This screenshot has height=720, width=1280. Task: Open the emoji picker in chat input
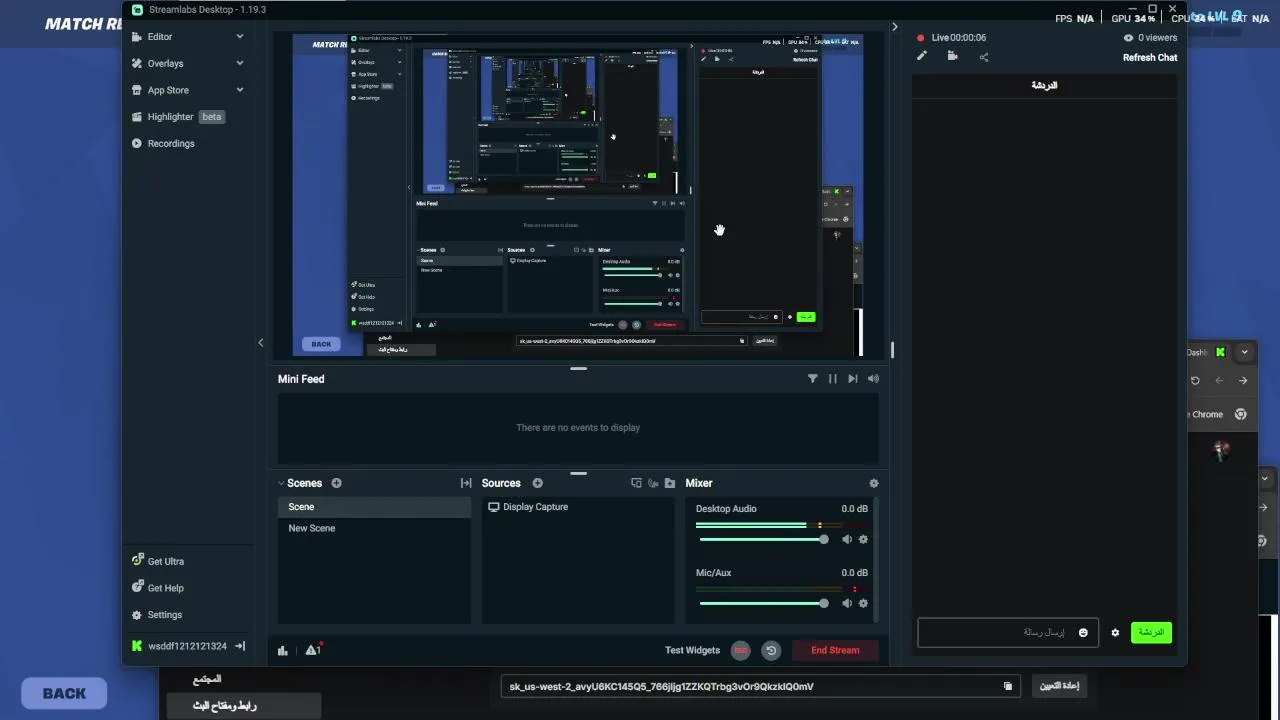tap(1083, 633)
